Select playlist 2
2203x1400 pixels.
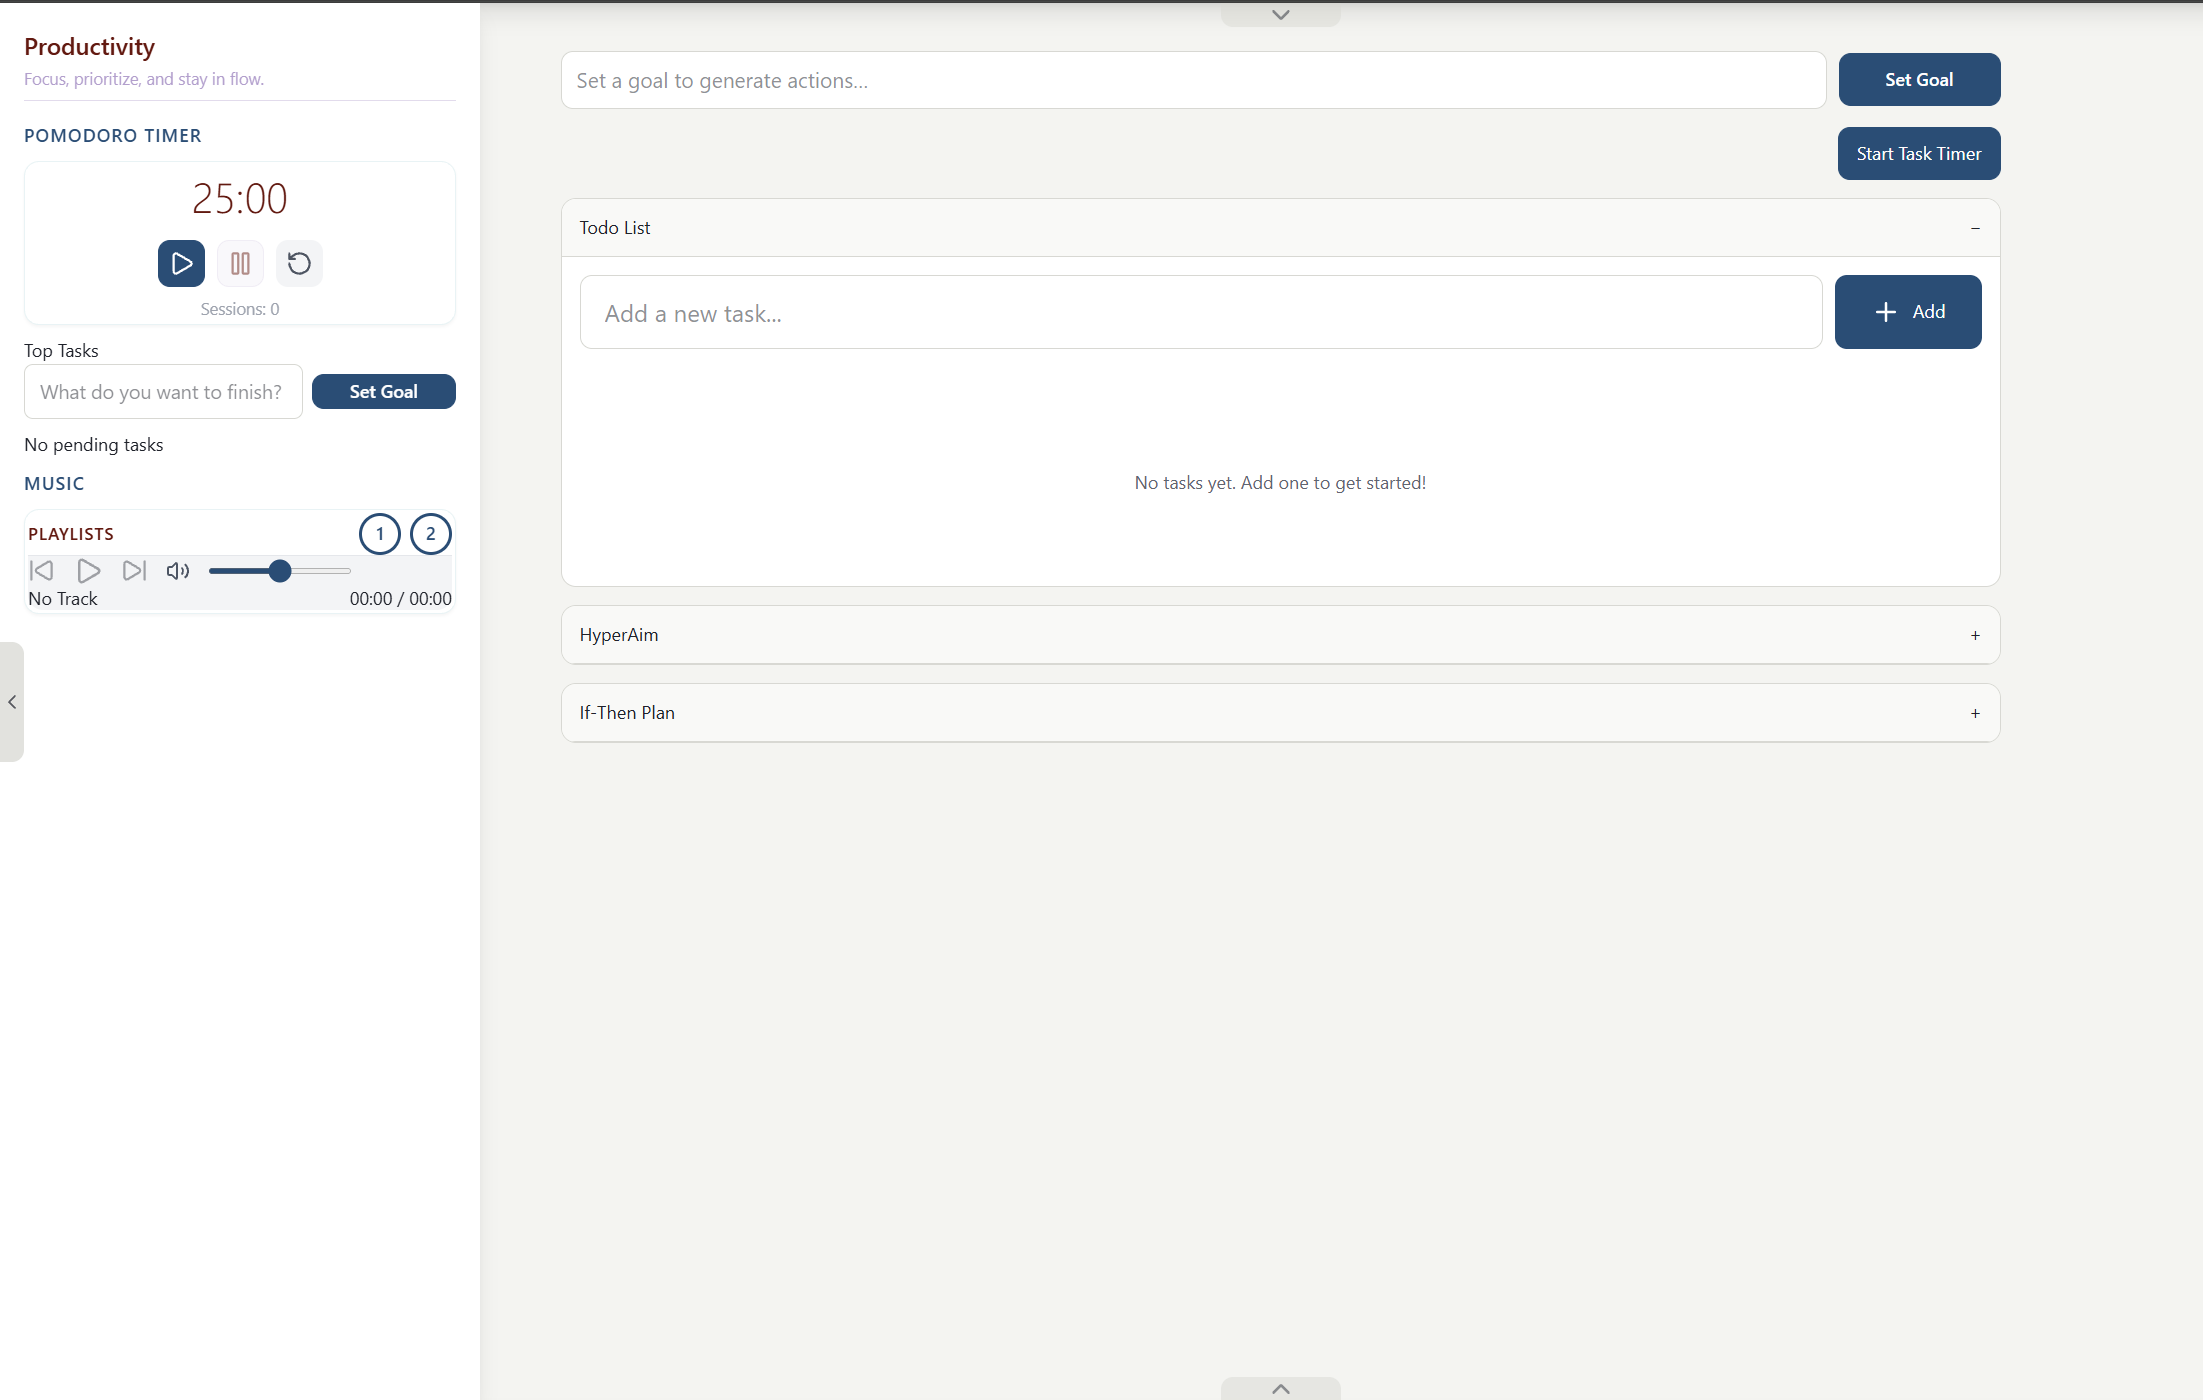click(431, 533)
